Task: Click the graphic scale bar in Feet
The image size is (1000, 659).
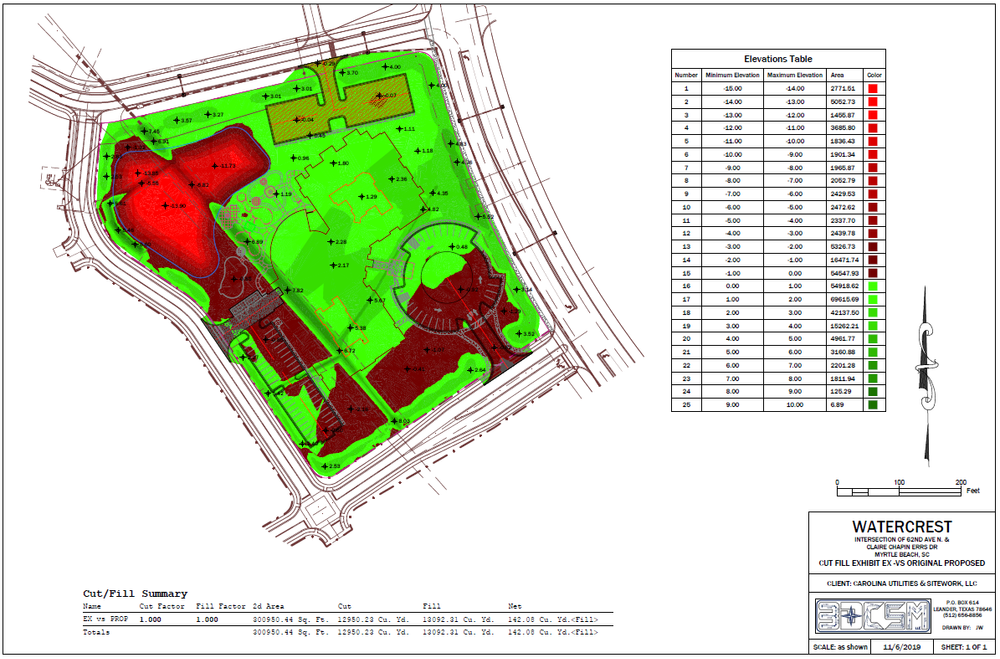Action: point(908,488)
